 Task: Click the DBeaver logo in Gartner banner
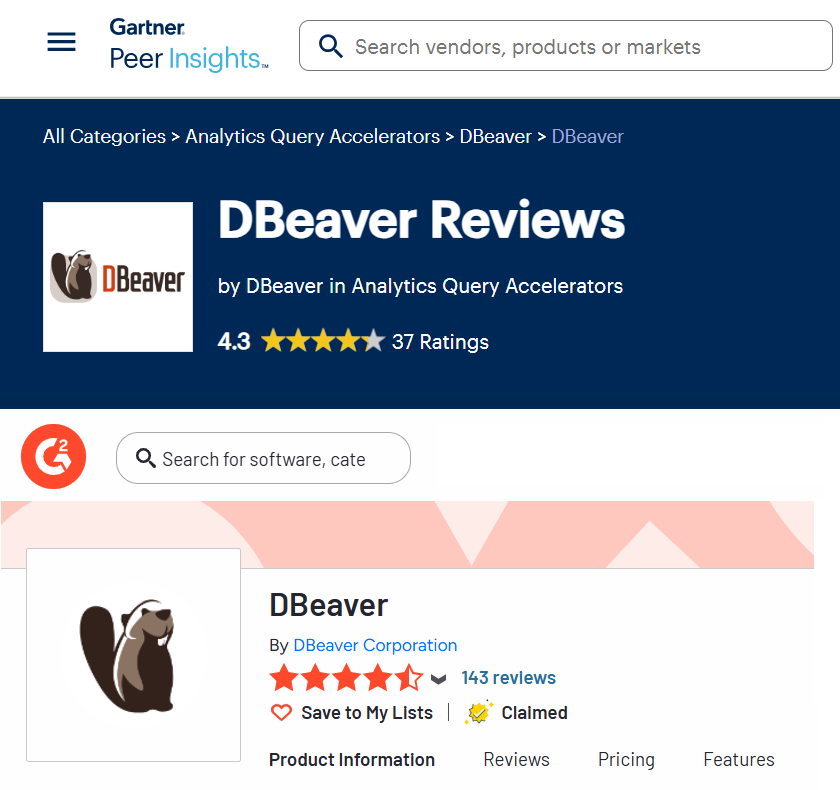[x=118, y=277]
